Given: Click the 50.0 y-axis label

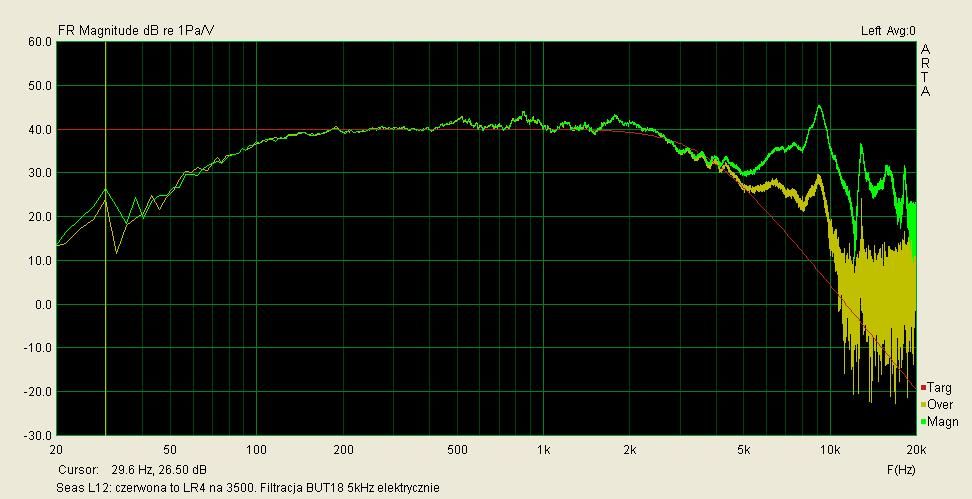Looking at the screenshot, I should tap(40, 86).
